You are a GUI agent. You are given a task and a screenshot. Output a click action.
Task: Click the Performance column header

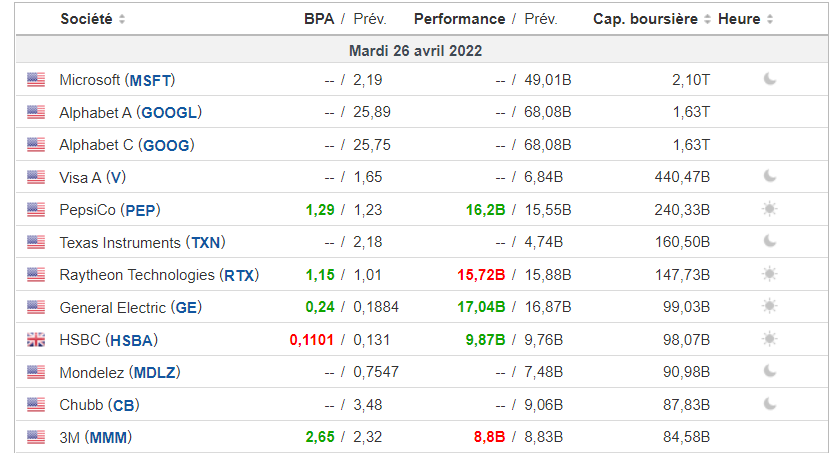(459, 19)
